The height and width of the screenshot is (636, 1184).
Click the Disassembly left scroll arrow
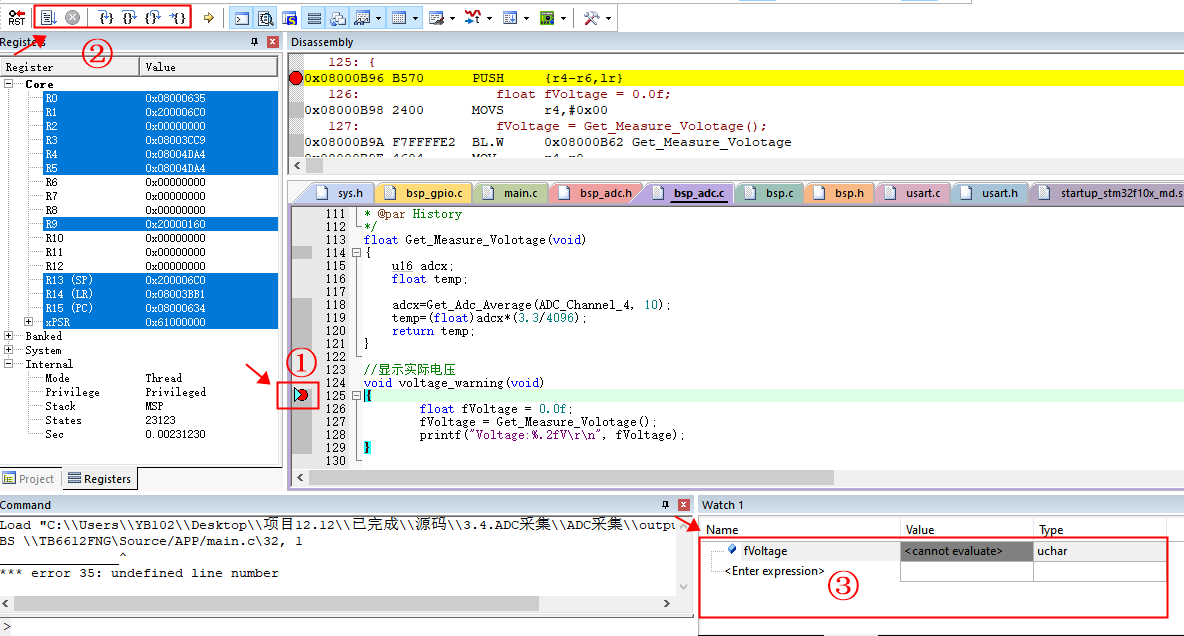297,165
